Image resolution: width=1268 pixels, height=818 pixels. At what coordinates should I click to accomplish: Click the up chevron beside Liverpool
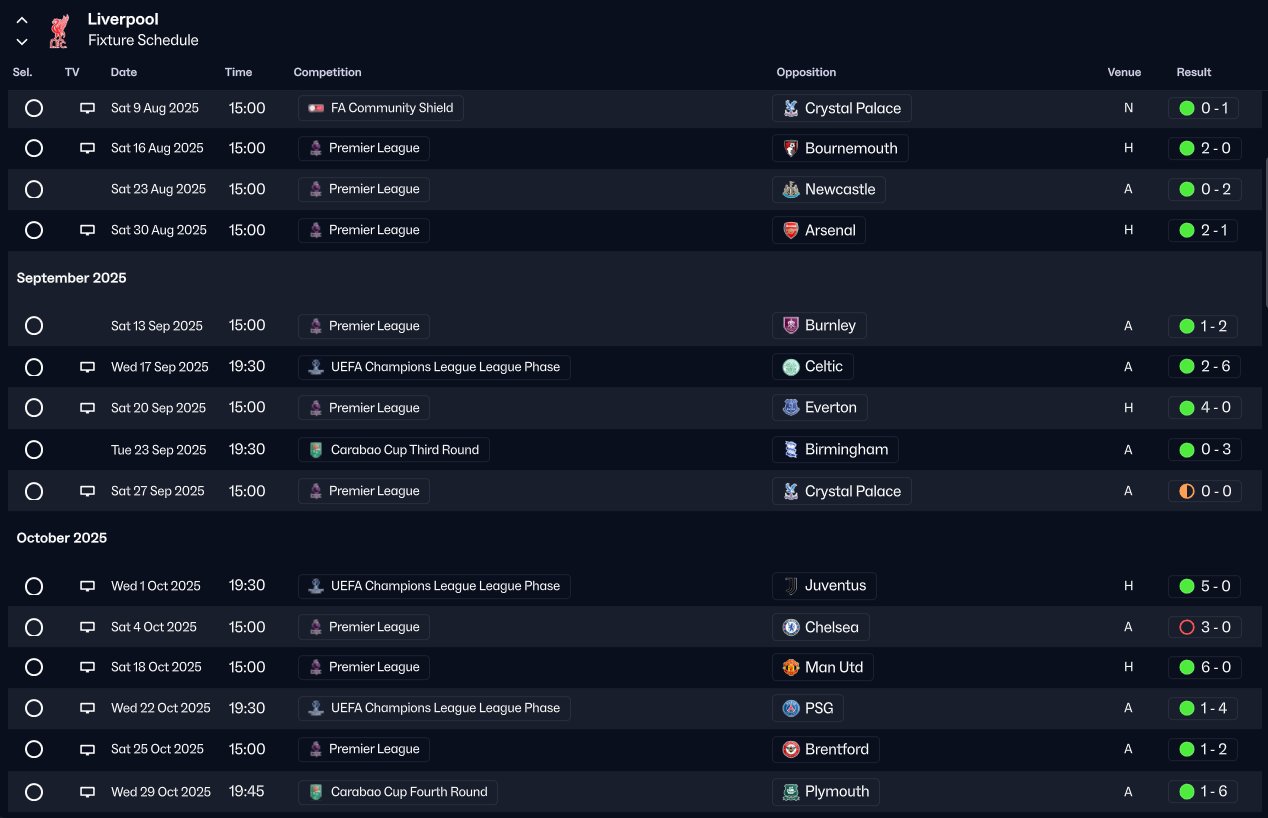click(x=22, y=20)
